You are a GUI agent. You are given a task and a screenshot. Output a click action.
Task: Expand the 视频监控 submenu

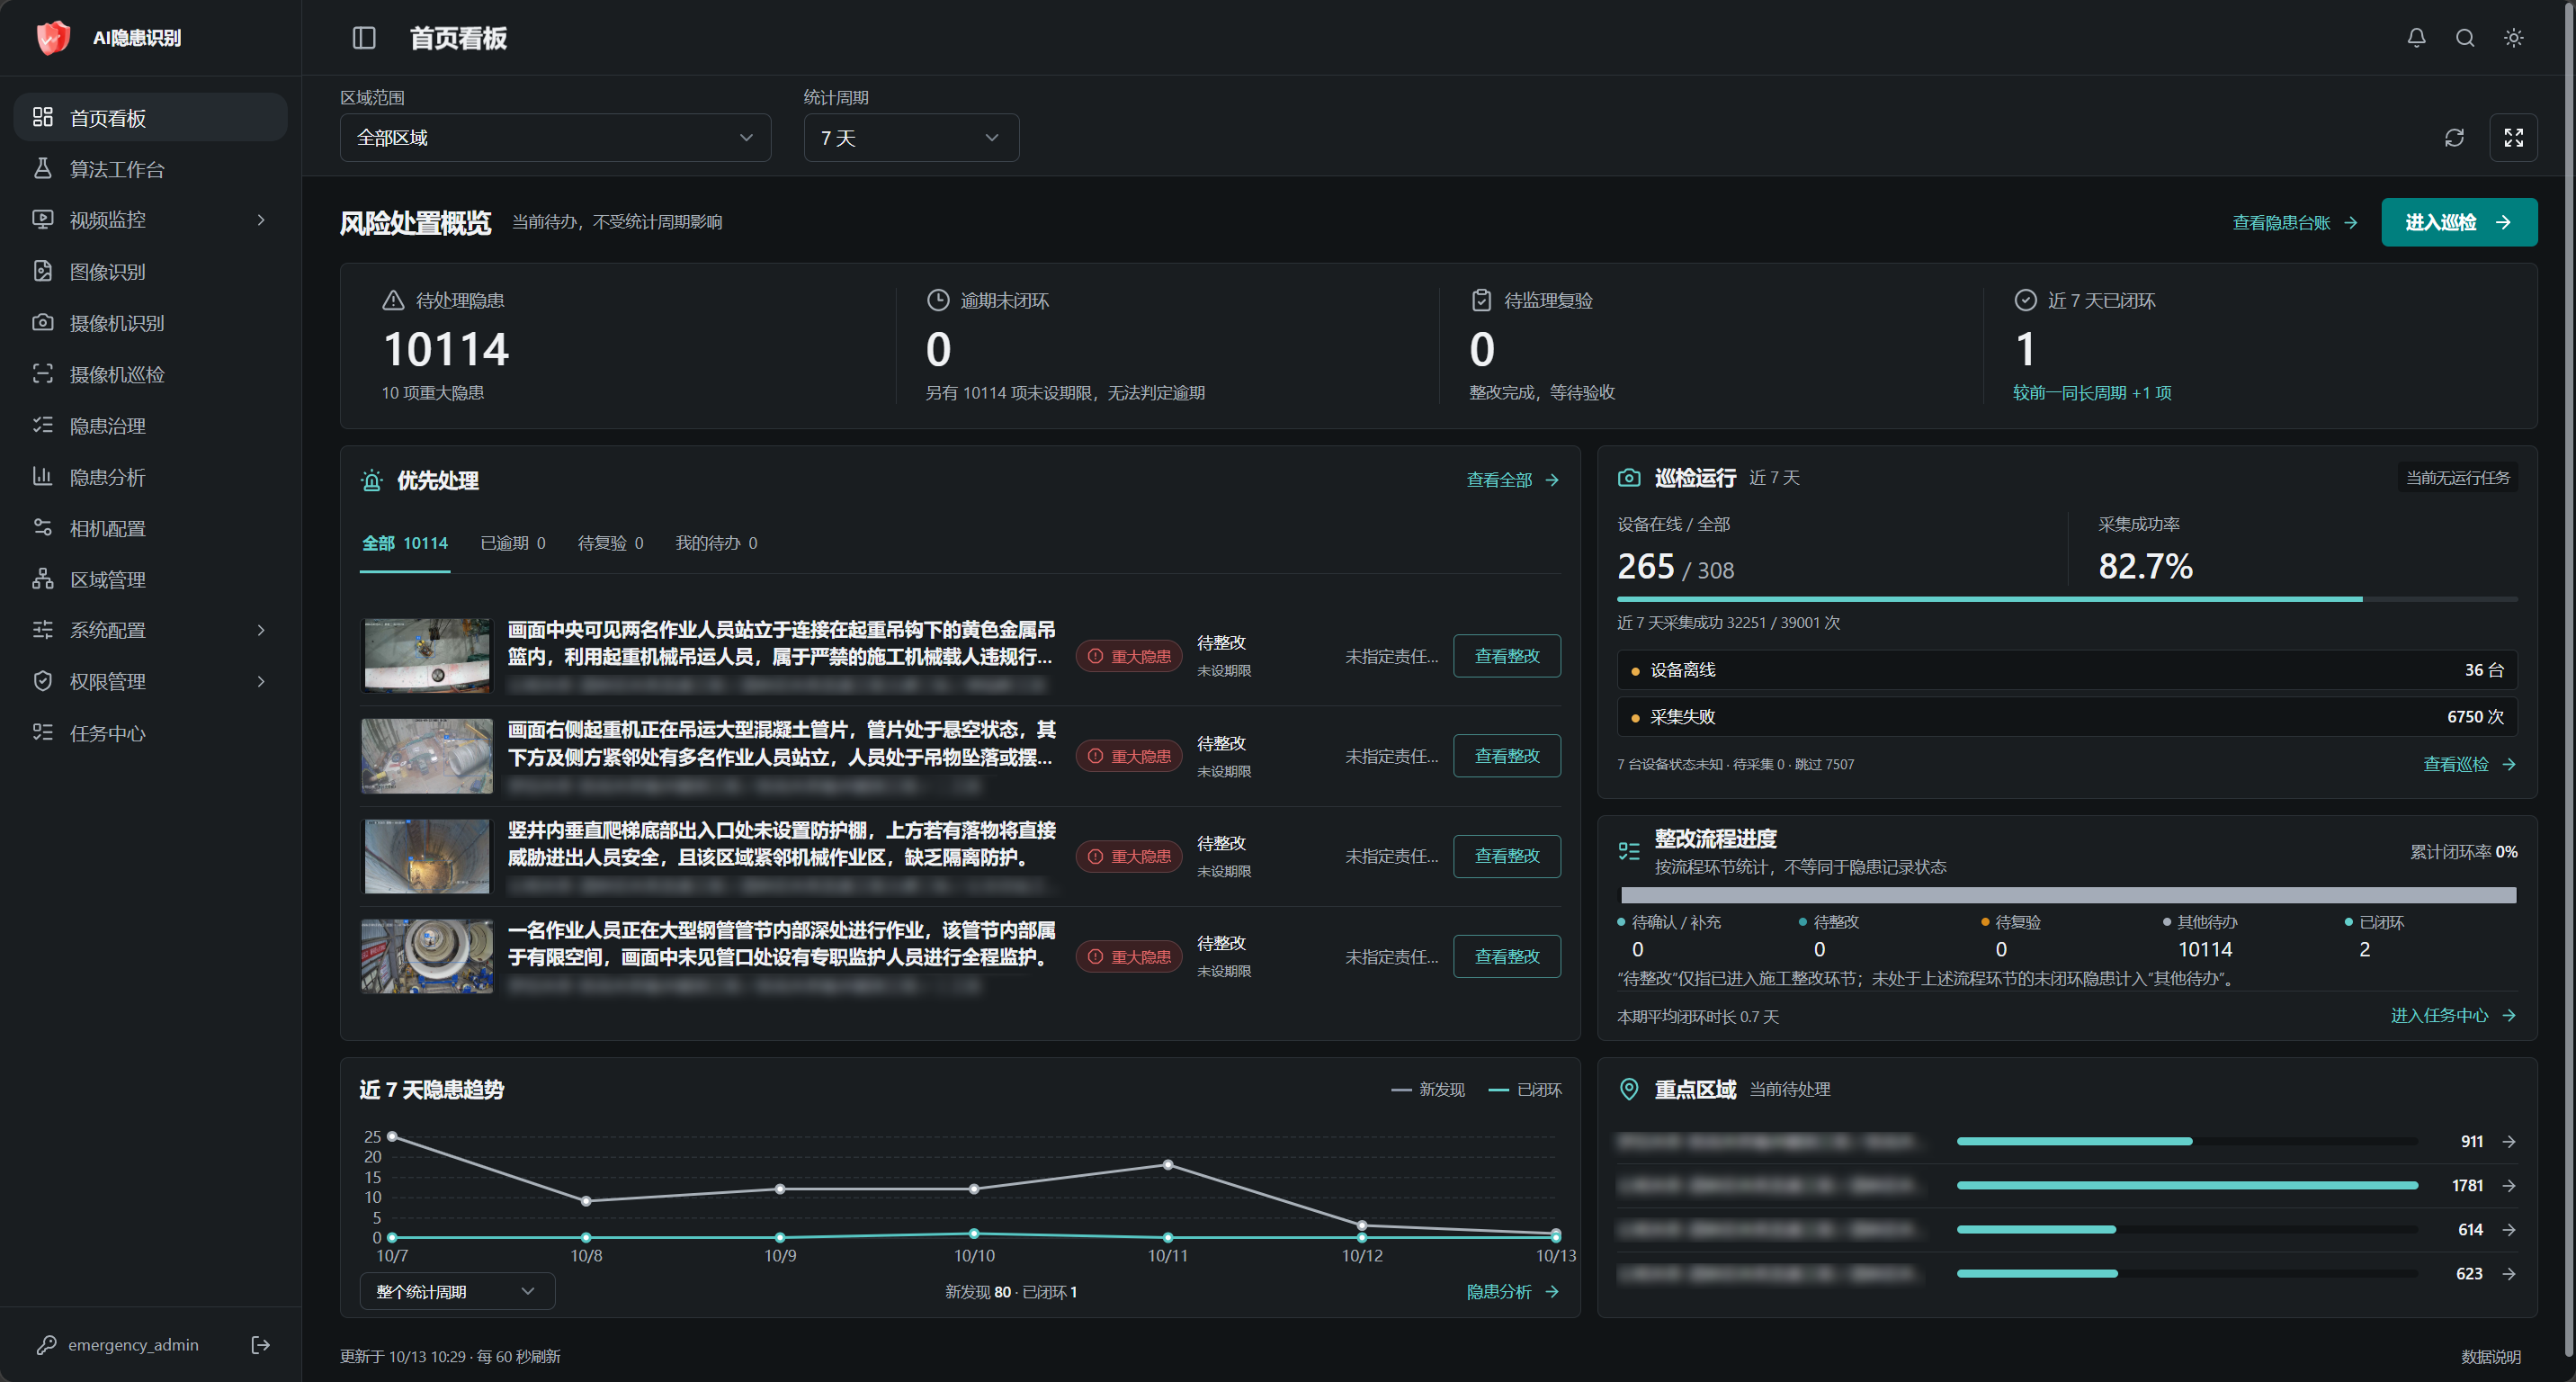[150, 220]
